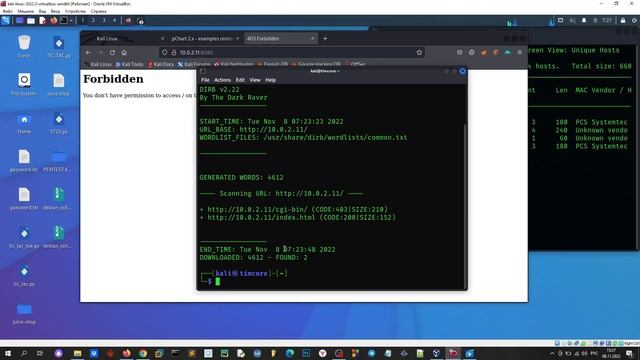Reload the Firefox page
The image size is (640, 360).
coord(112,53)
